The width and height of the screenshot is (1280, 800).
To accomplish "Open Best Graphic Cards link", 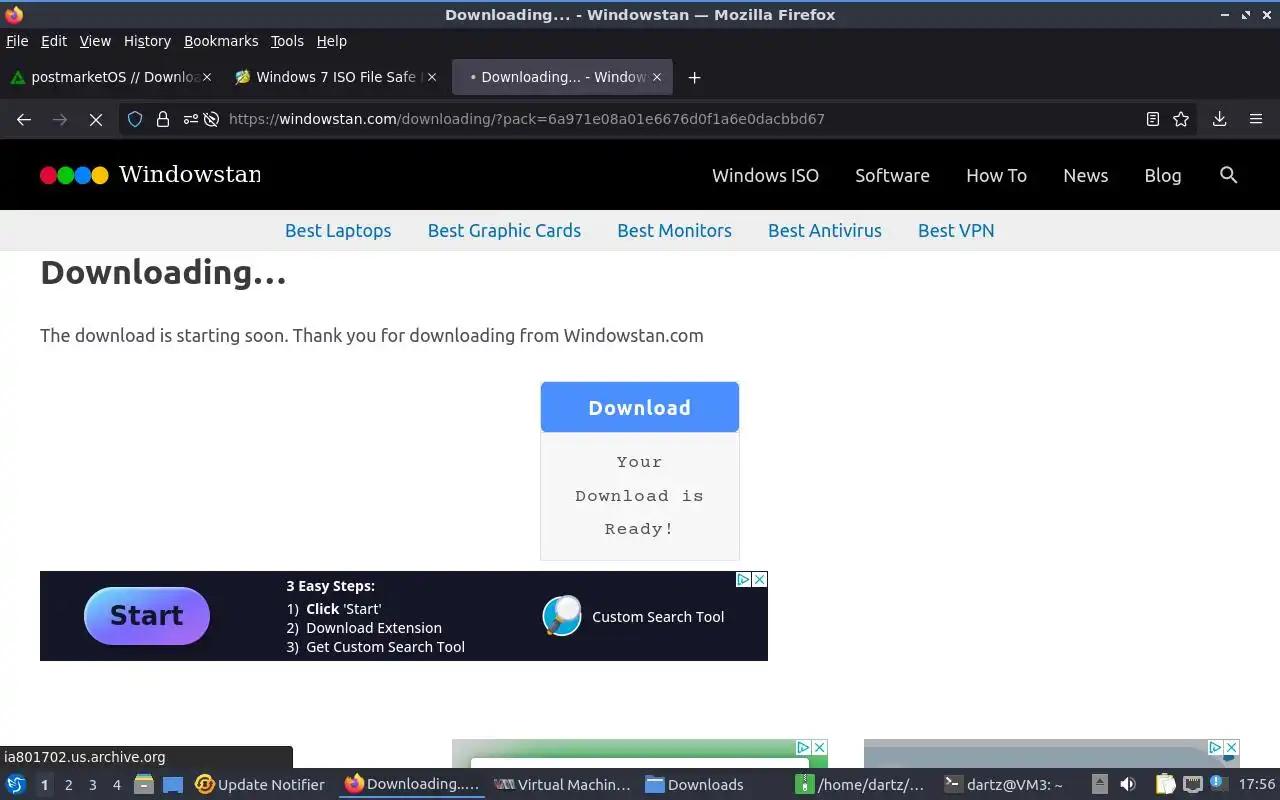I will pyautogui.click(x=504, y=230).
